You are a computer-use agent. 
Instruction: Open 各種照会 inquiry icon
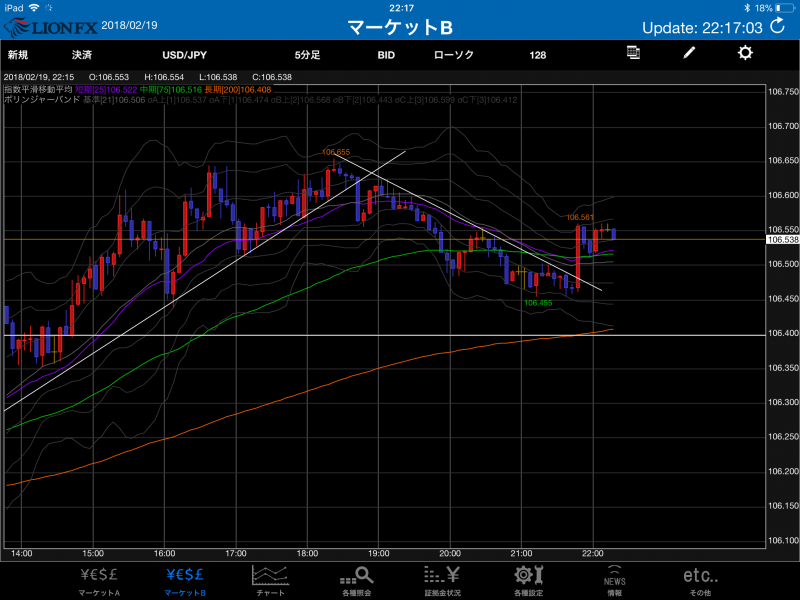(357, 579)
